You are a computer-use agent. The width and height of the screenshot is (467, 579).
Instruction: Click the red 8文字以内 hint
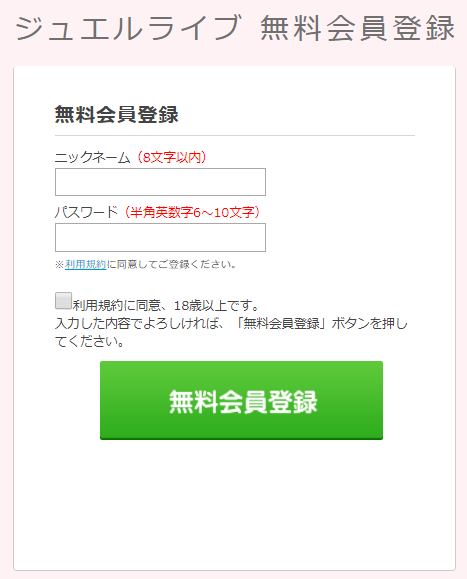[172, 158]
